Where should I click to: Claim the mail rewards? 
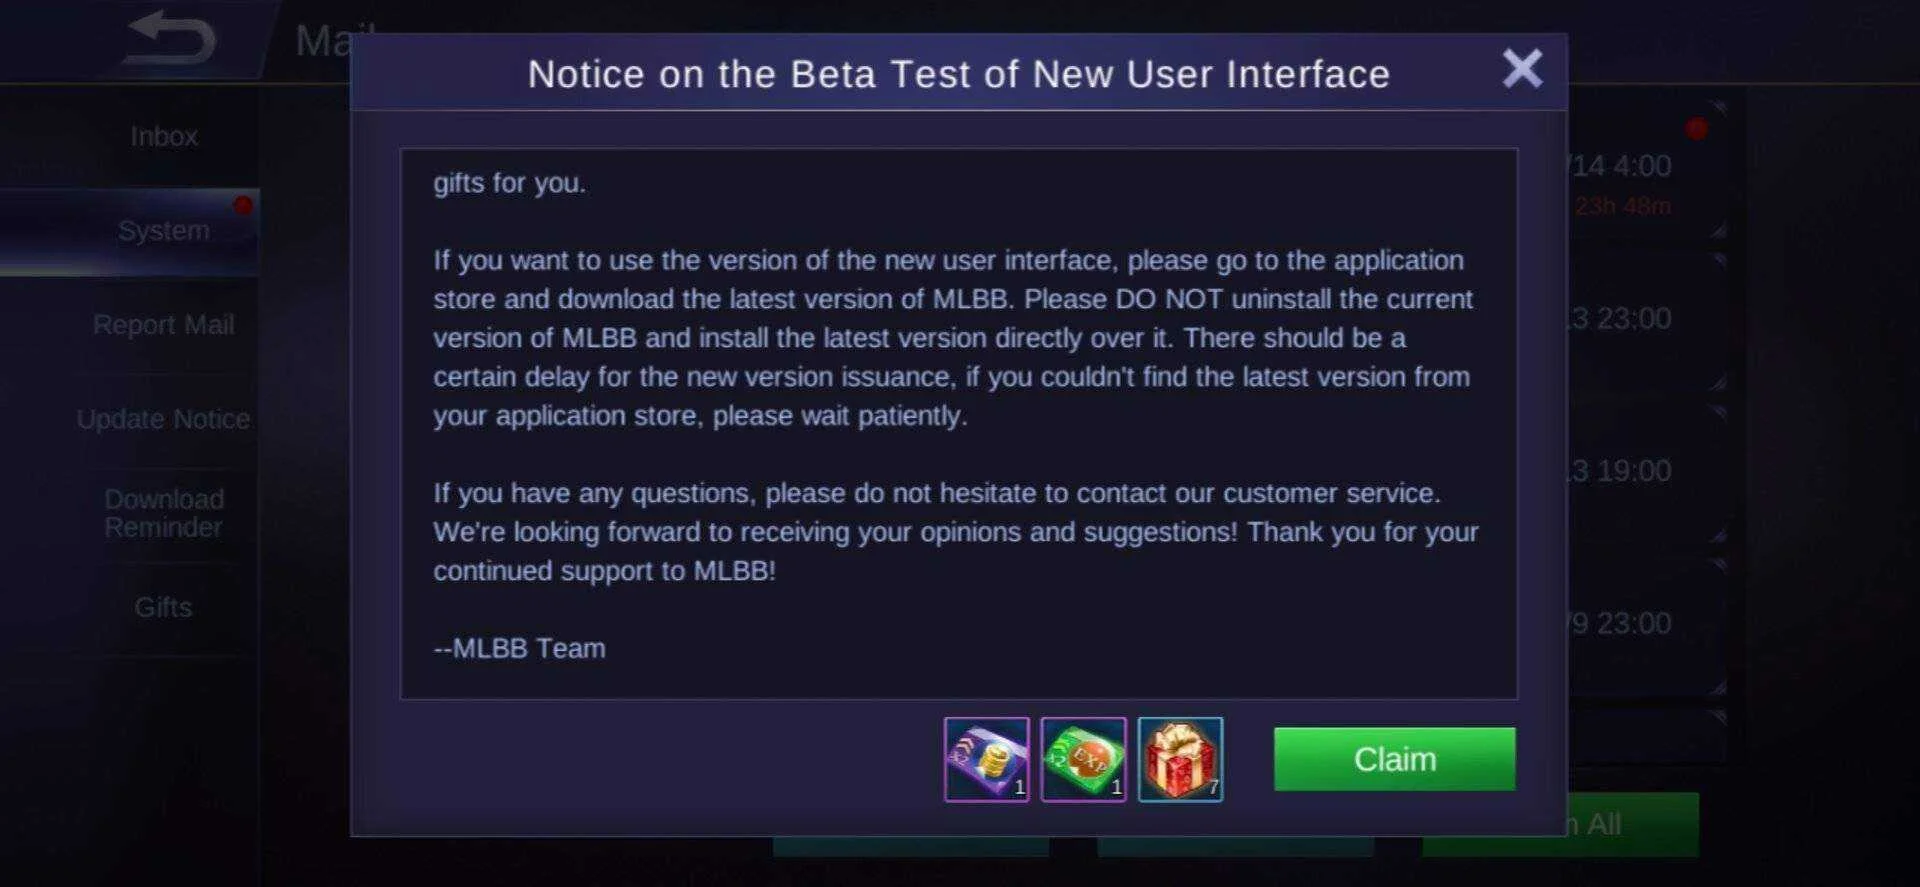click(x=1394, y=759)
